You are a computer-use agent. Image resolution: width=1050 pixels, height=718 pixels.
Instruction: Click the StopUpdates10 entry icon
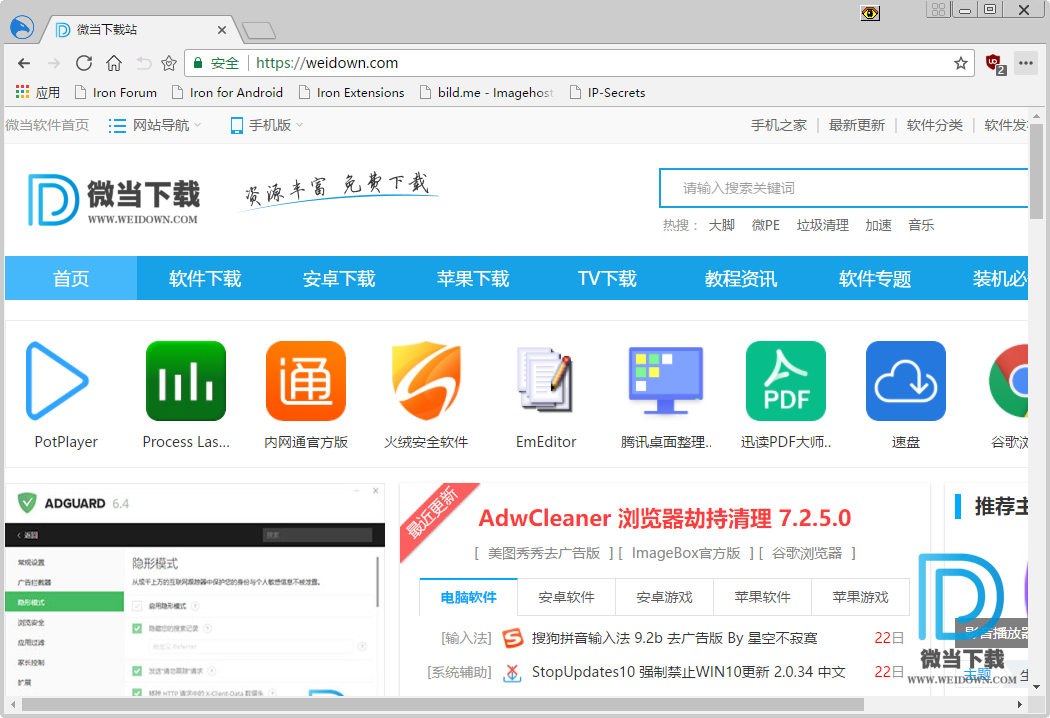click(512, 672)
